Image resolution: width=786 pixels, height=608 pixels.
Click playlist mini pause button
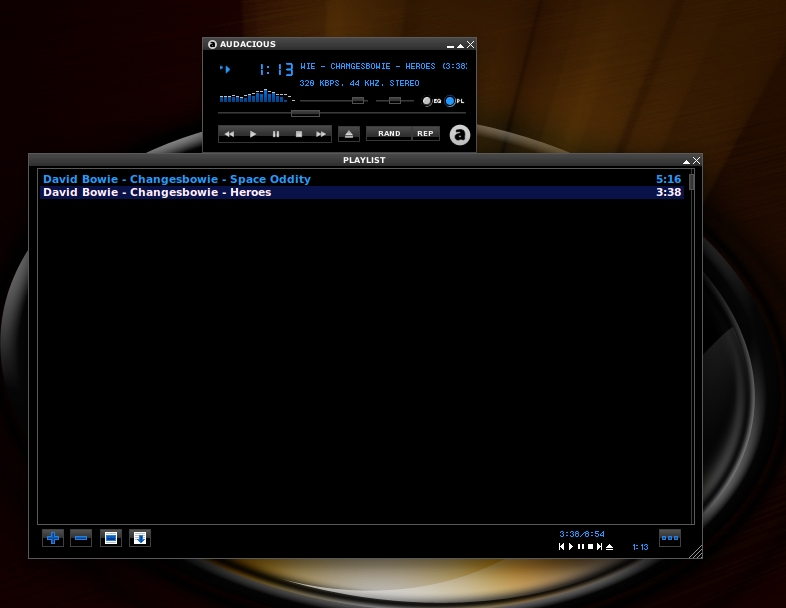[581, 547]
